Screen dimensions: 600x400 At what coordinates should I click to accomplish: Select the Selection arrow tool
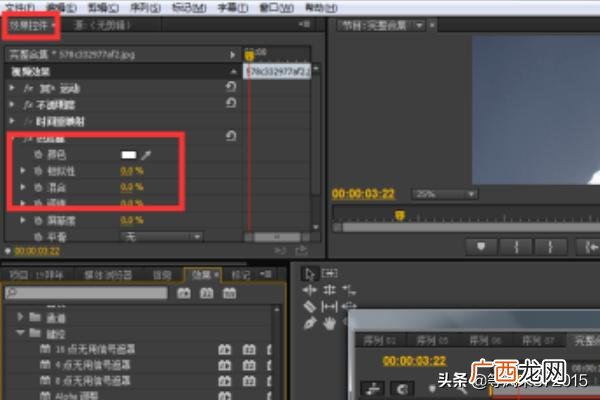pyautogui.click(x=309, y=274)
